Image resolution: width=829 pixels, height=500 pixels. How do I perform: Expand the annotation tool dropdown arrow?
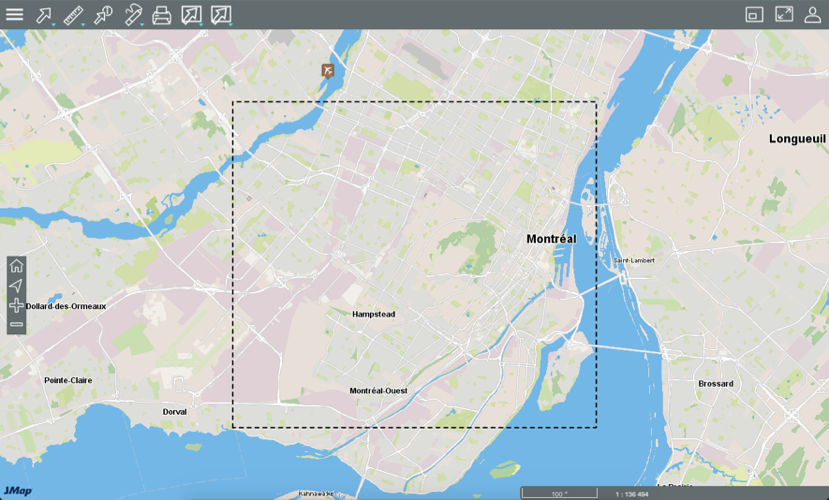[x=143, y=23]
